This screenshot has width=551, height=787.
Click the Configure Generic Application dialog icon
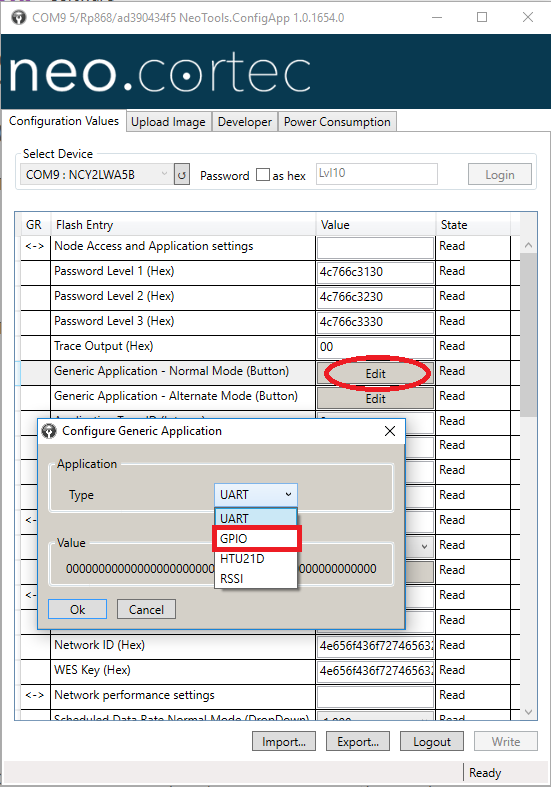pyautogui.click(x=49, y=431)
